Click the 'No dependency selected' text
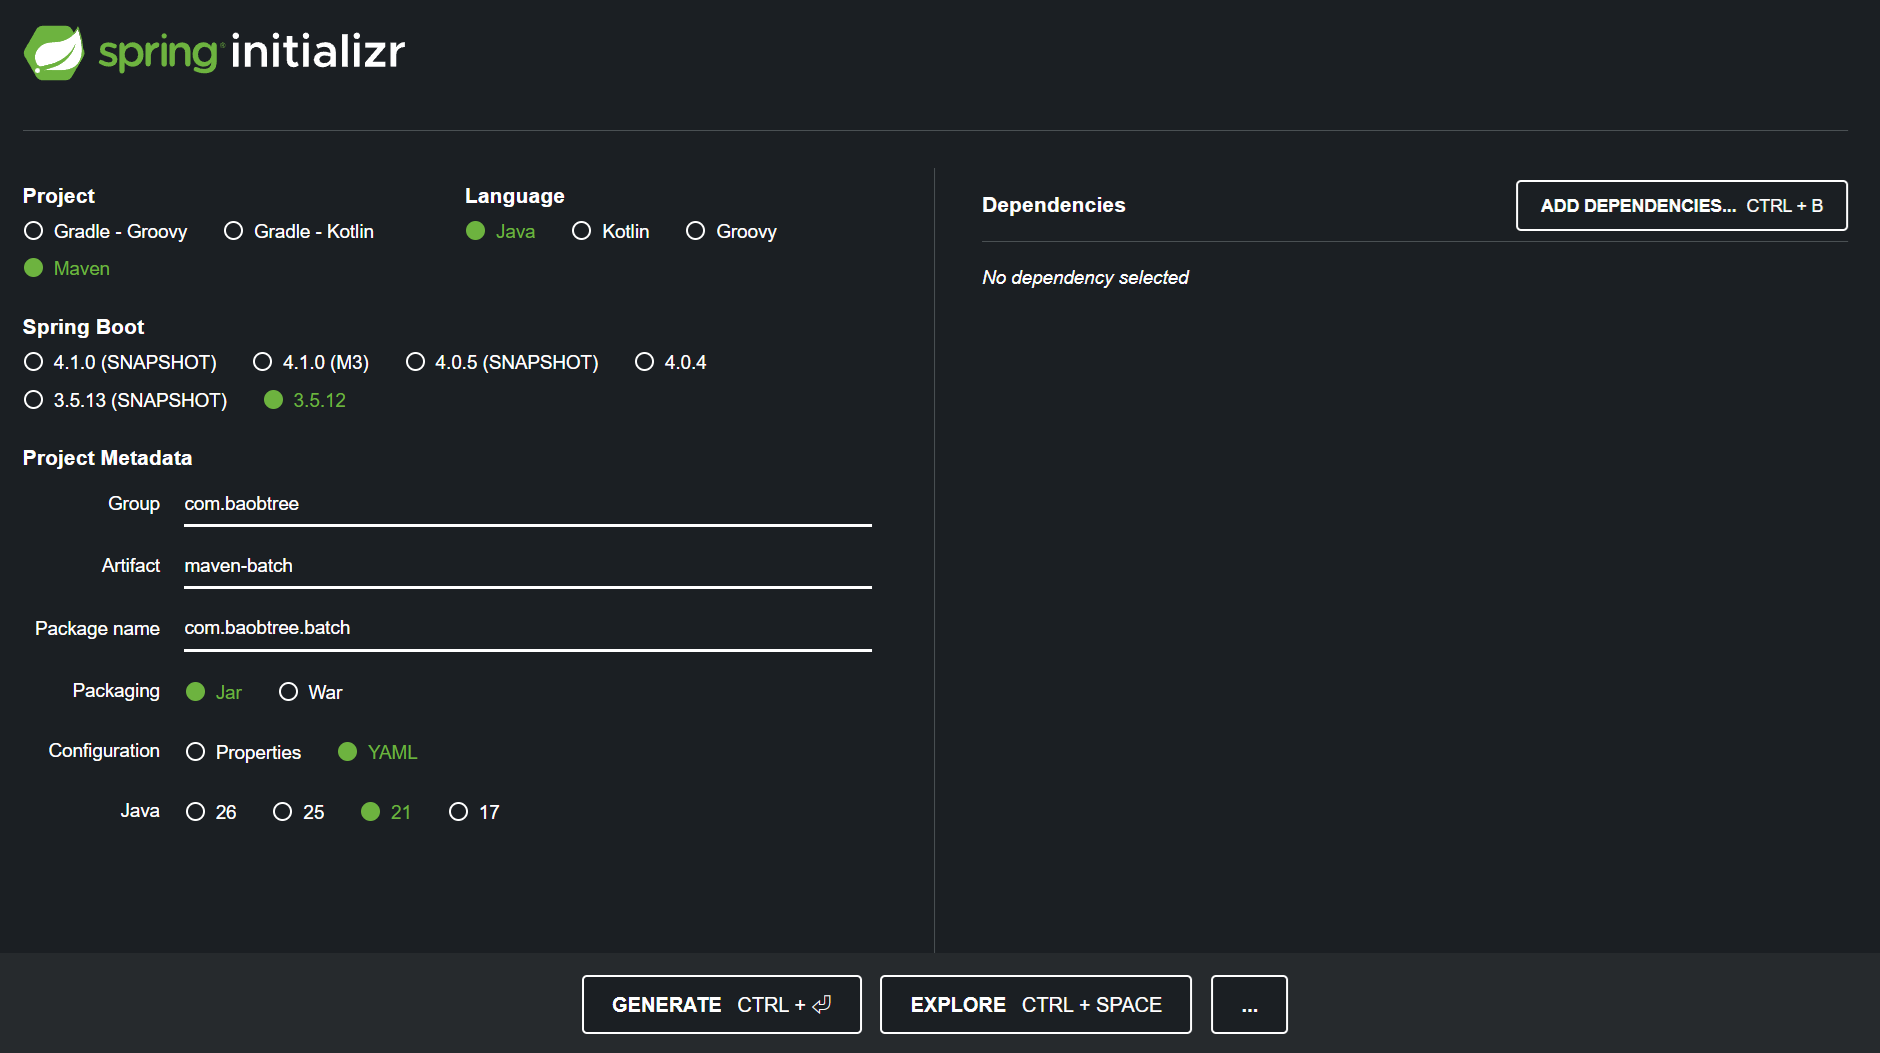1880x1053 pixels. click(x=1085, y=278)
